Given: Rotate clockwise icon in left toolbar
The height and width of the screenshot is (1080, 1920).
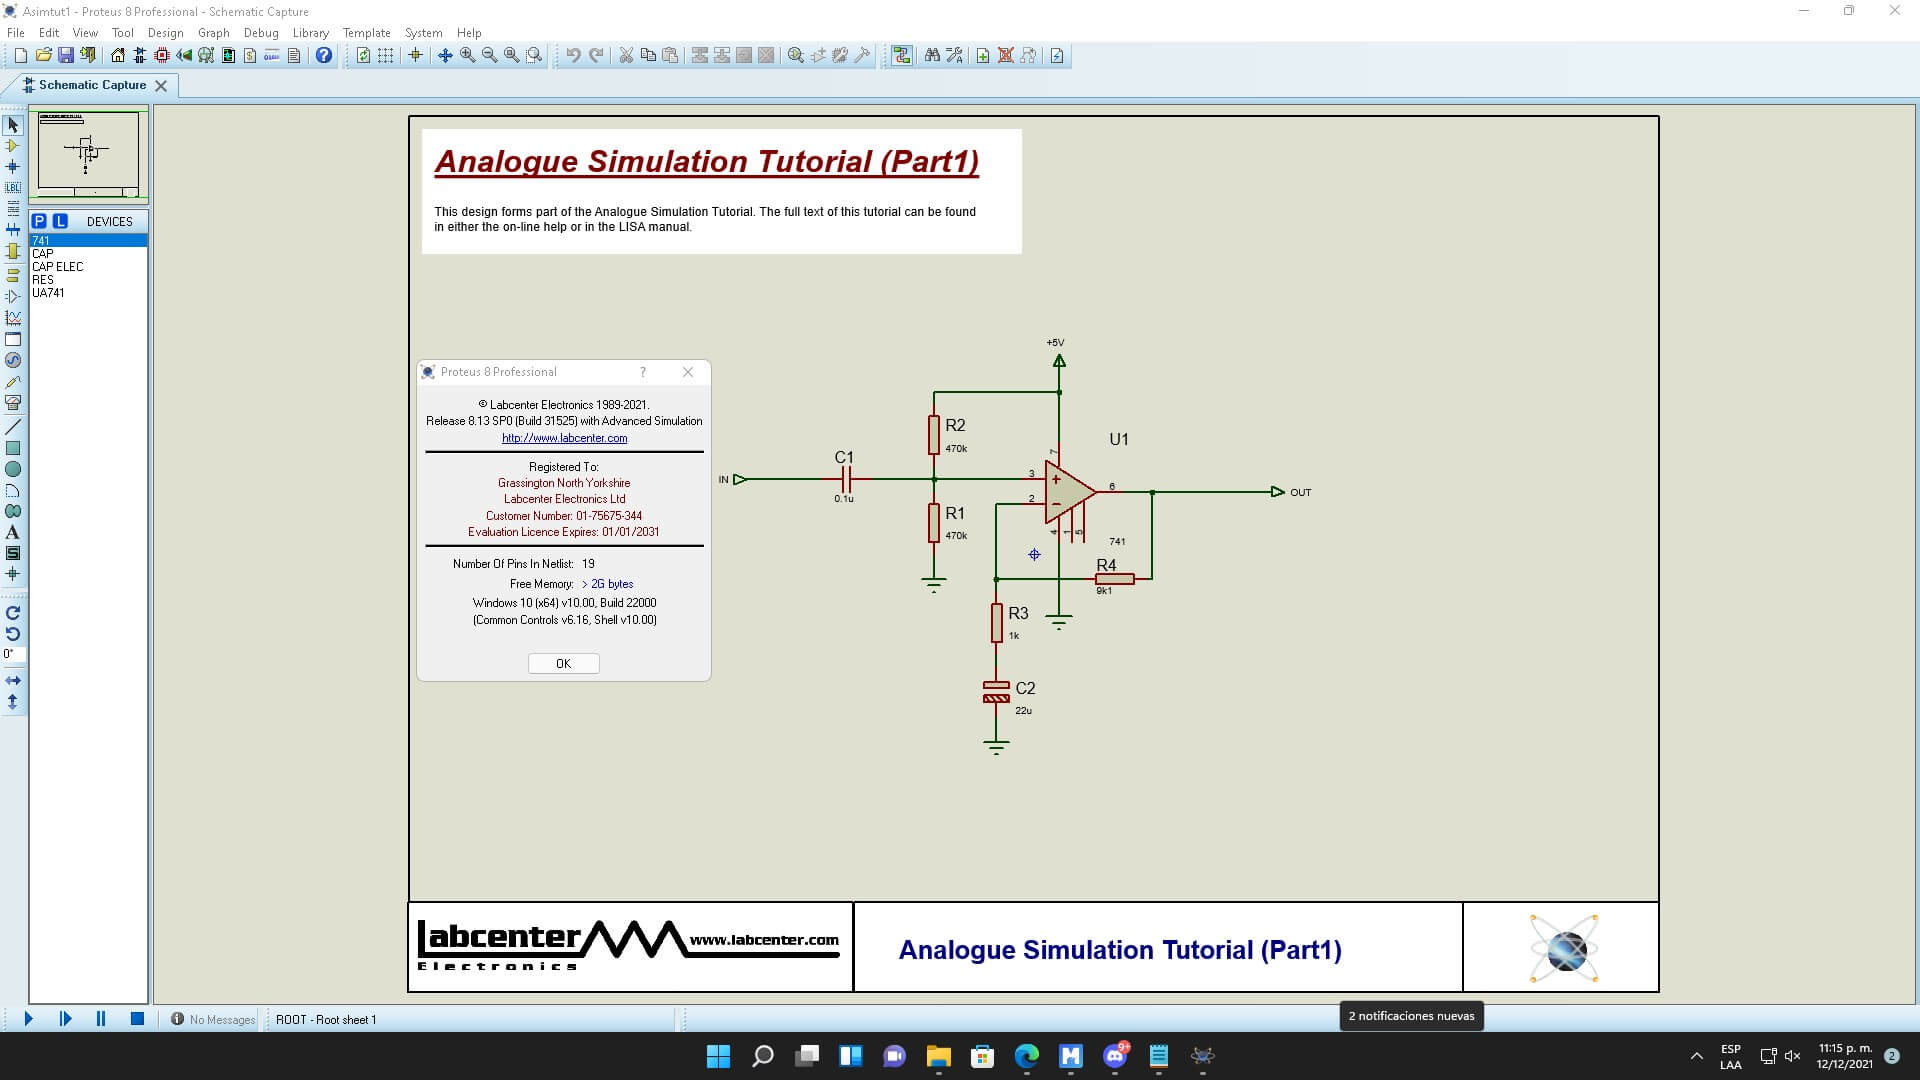Looking at the screenshot, I should pos(13,613).
